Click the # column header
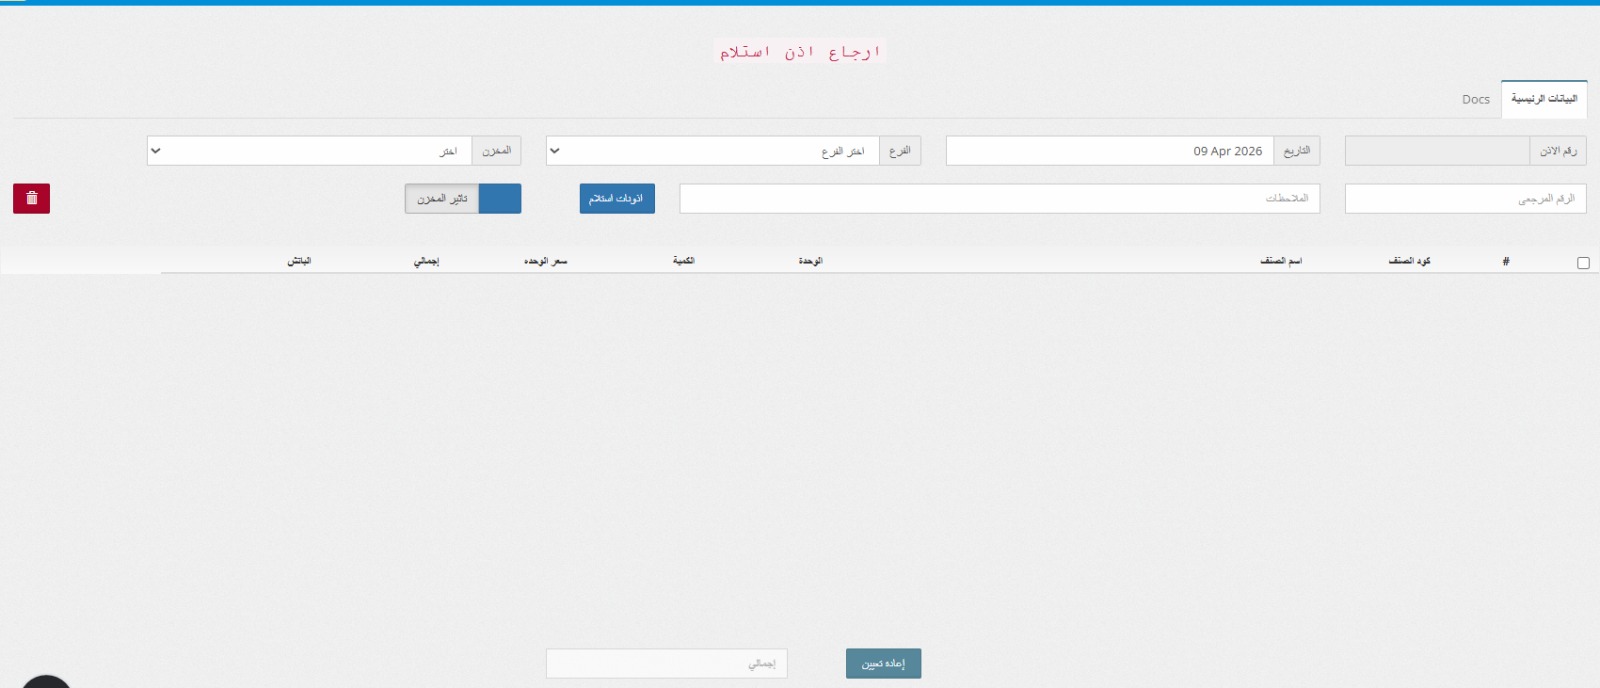Viewport: 1600px width, 688px height. (x=1506, y=261)
